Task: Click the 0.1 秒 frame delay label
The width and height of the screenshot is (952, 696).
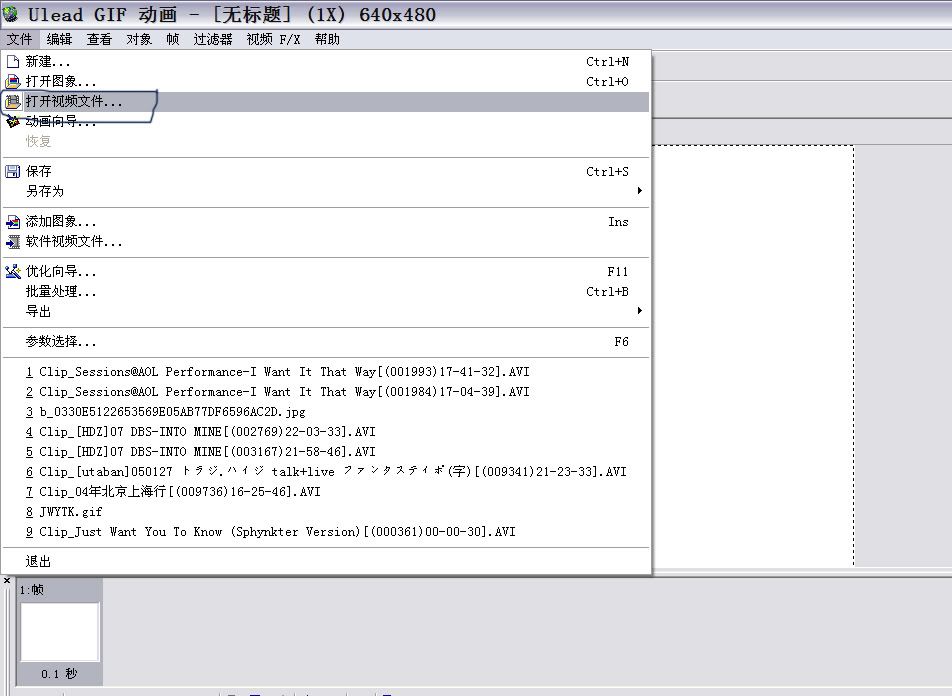Action: pos(59,674)
